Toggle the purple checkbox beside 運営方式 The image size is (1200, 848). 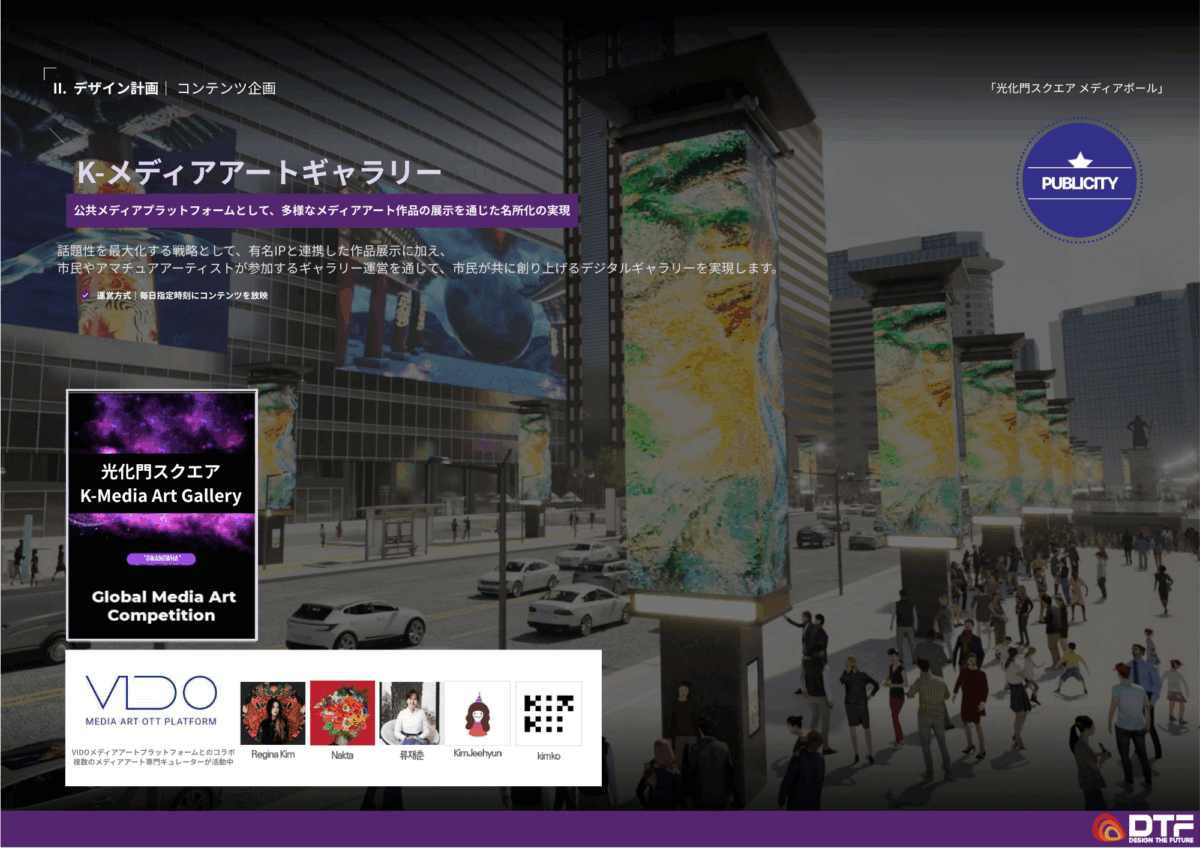86,296
